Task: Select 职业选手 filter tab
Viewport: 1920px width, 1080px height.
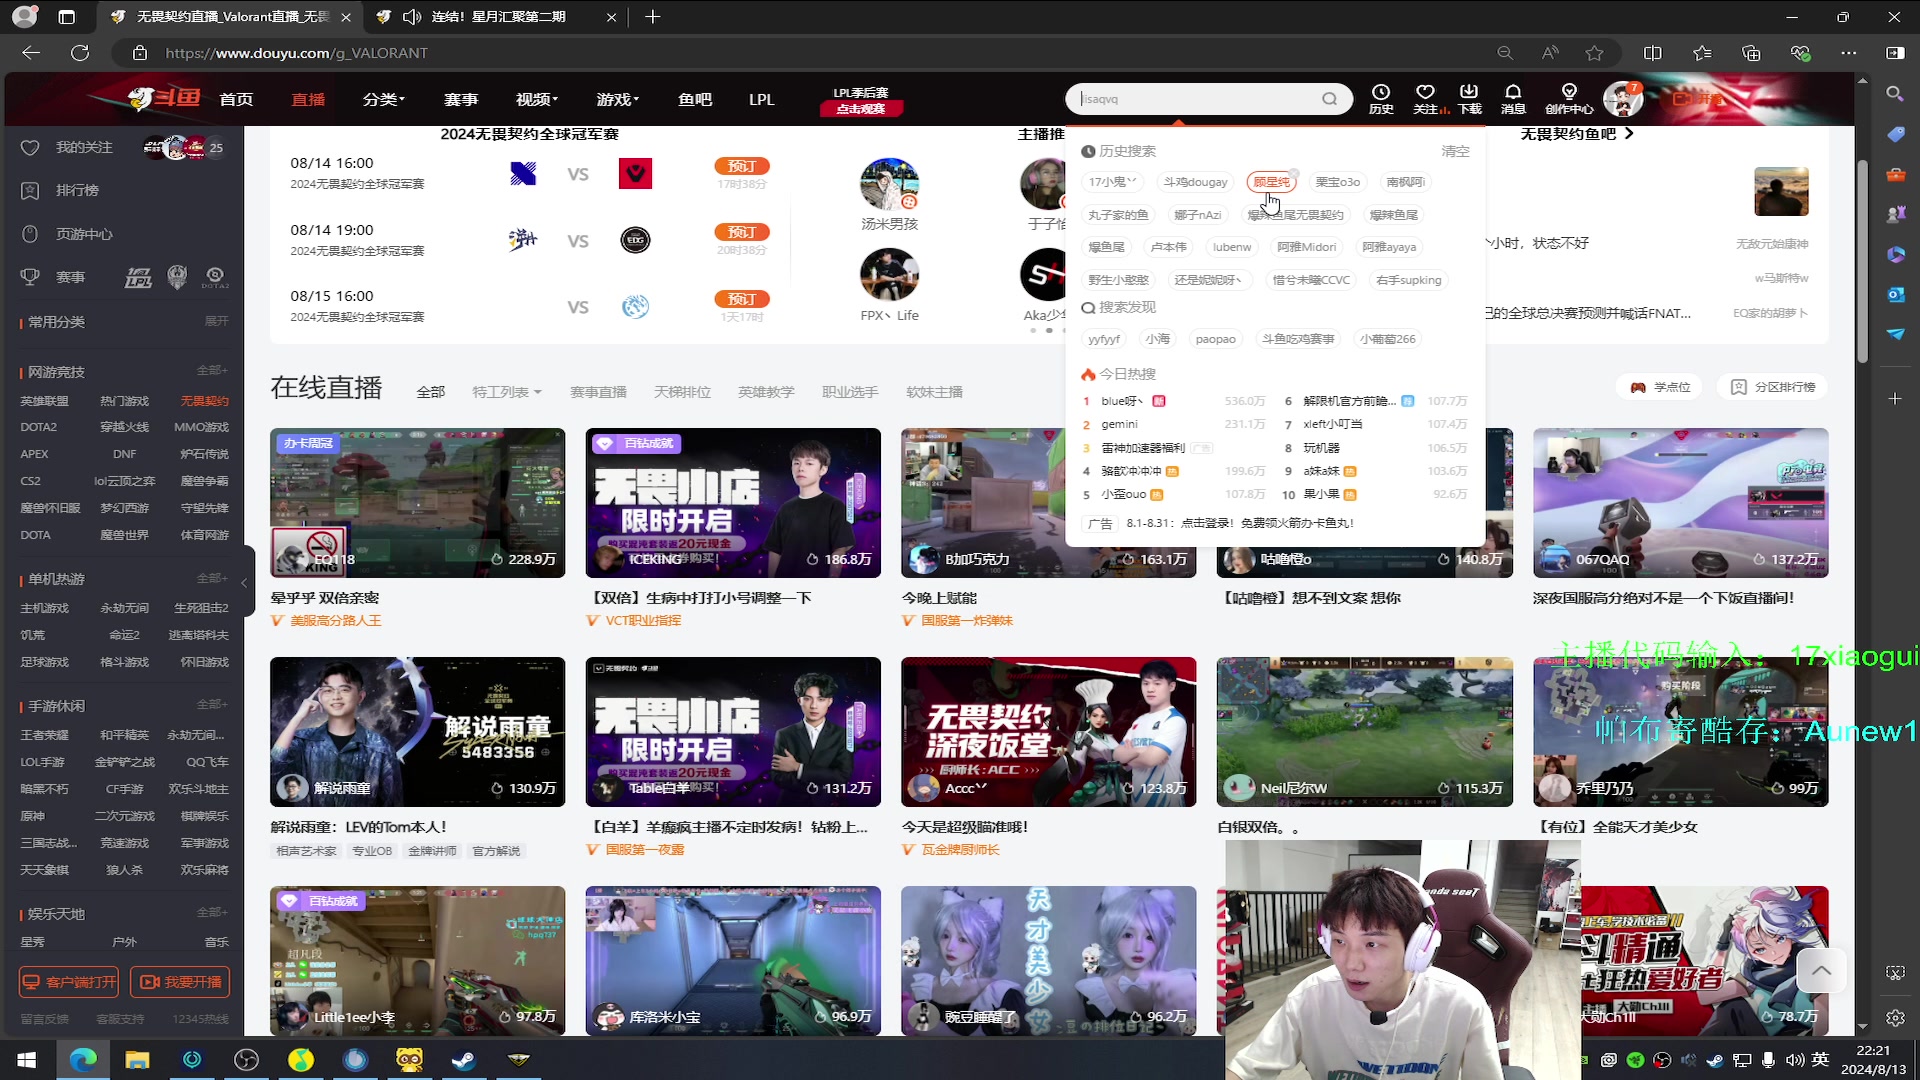Action: [x=850, y=392]
